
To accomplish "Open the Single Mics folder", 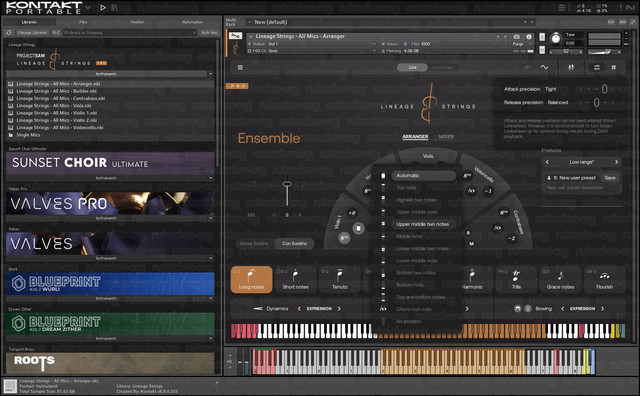I will coord(28,135).
